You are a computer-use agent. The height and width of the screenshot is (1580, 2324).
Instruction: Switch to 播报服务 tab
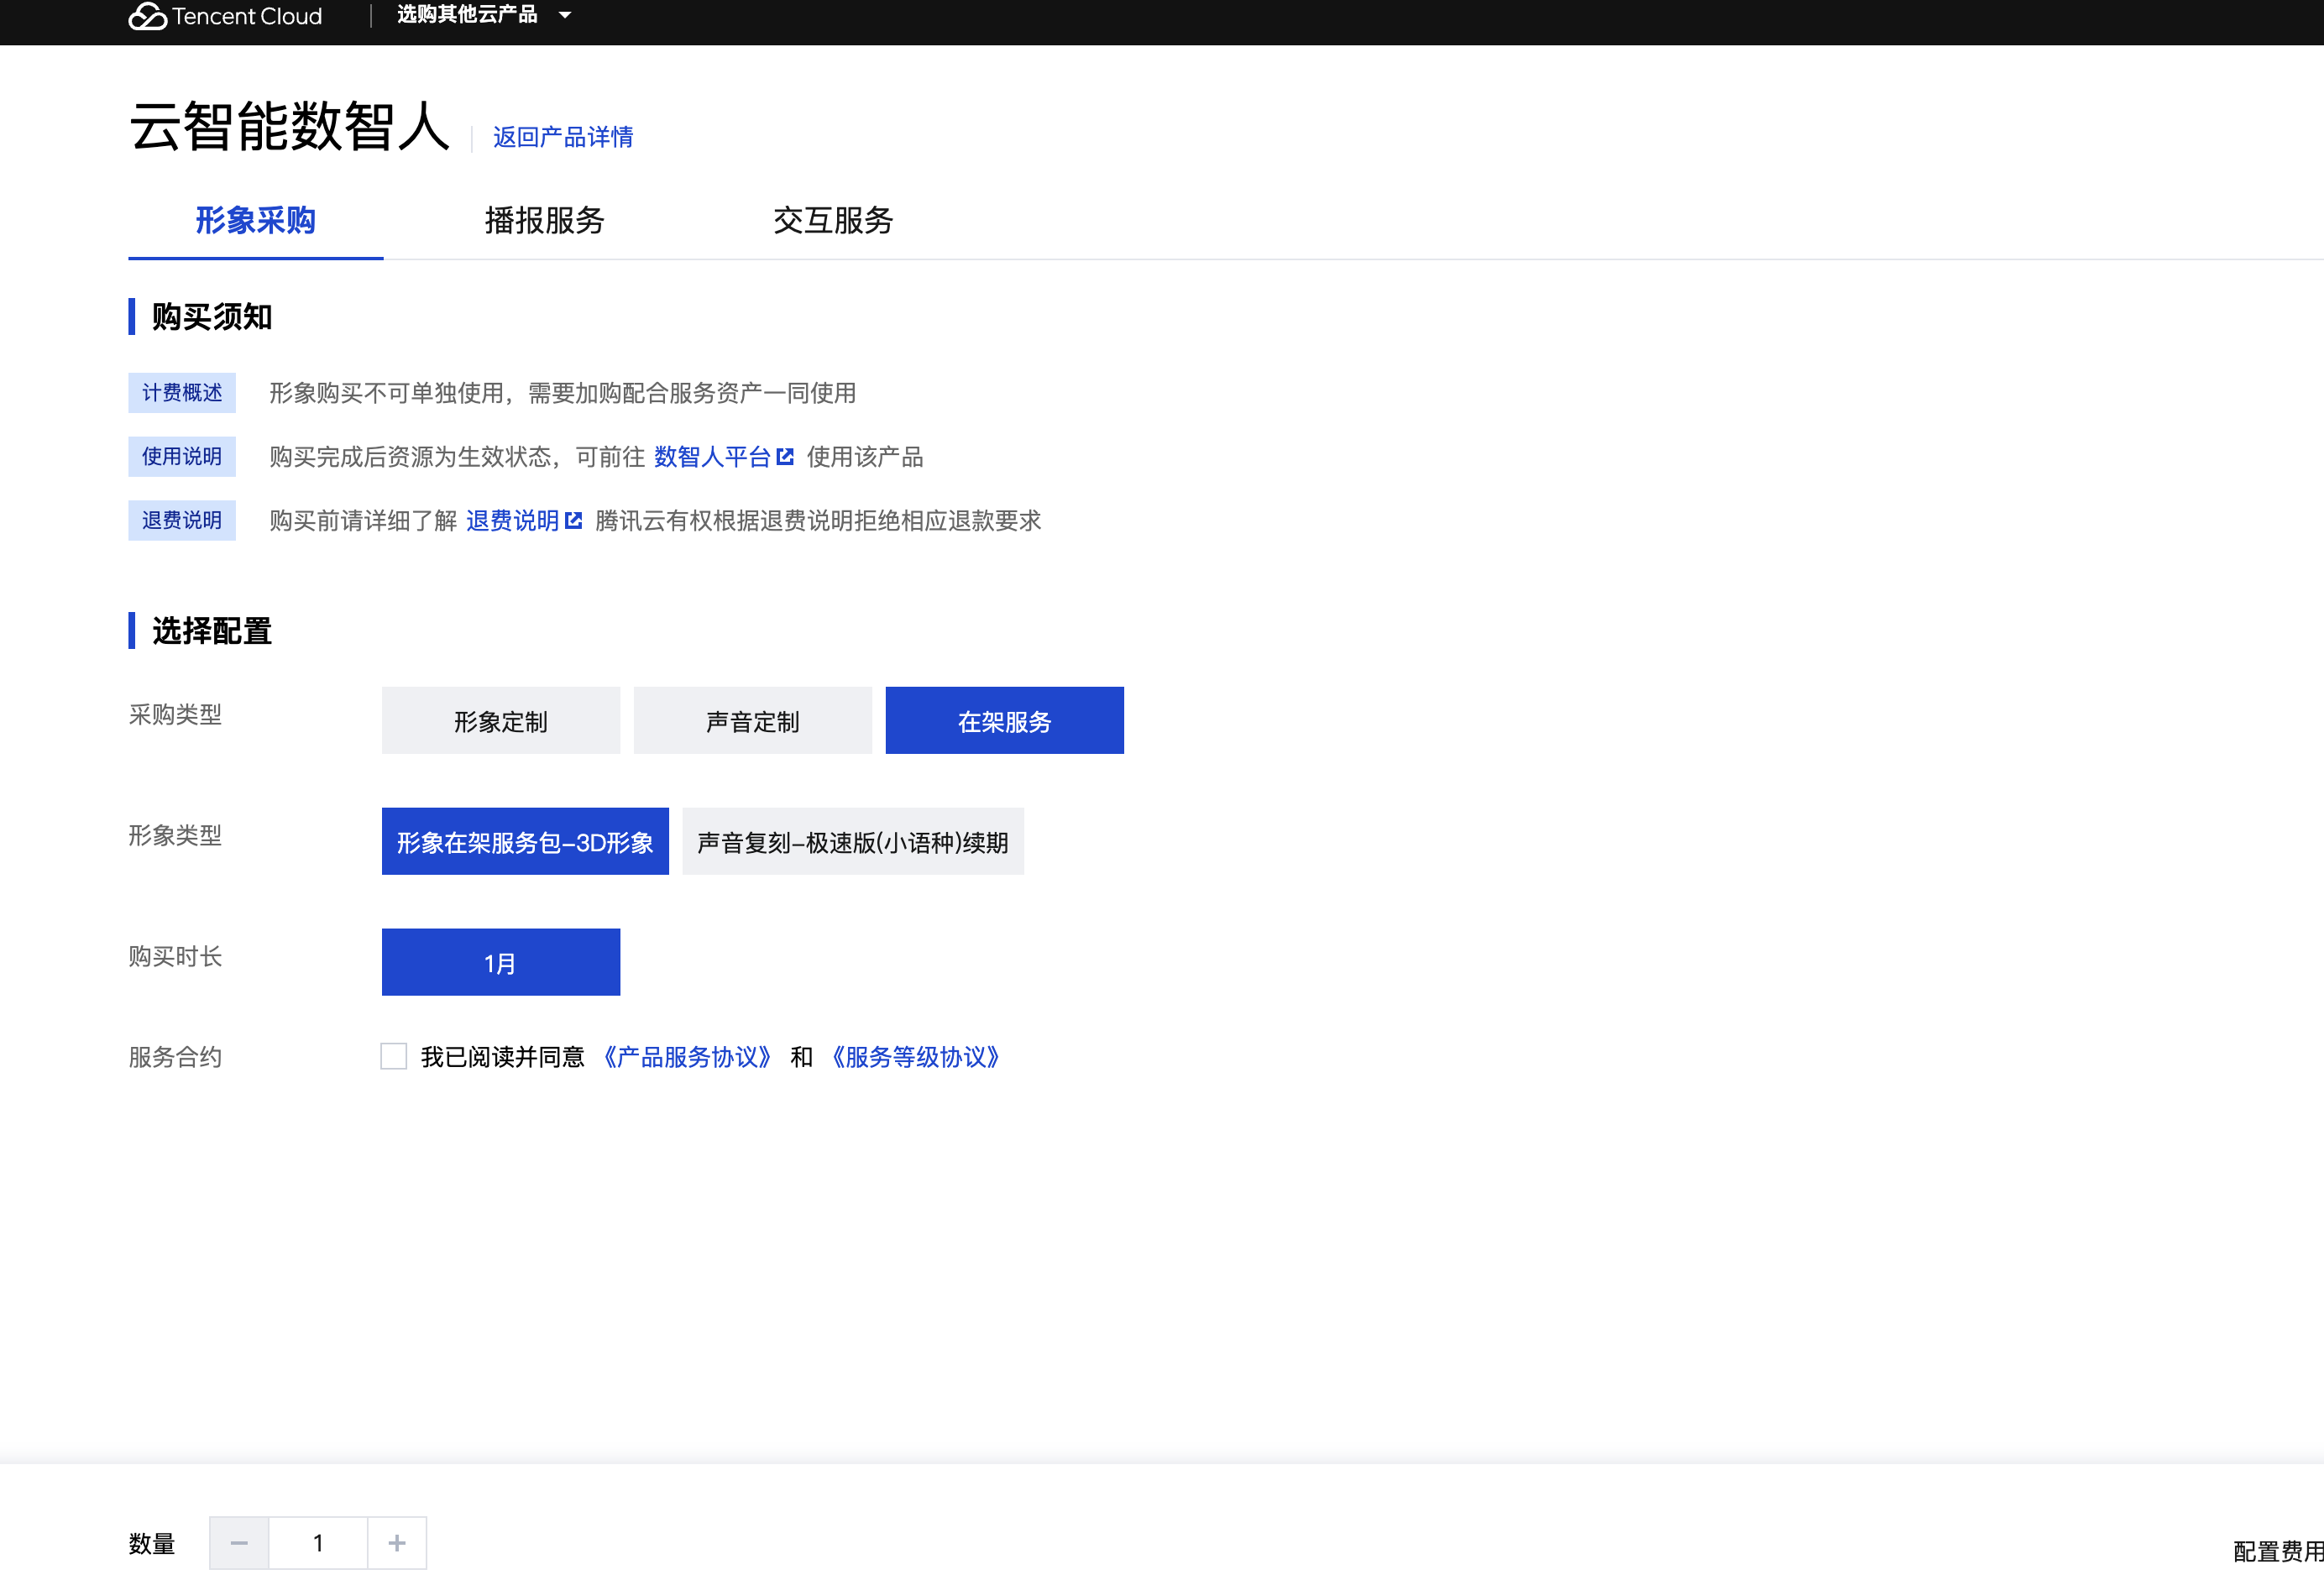pyautogui.click(x=544, y=220)
